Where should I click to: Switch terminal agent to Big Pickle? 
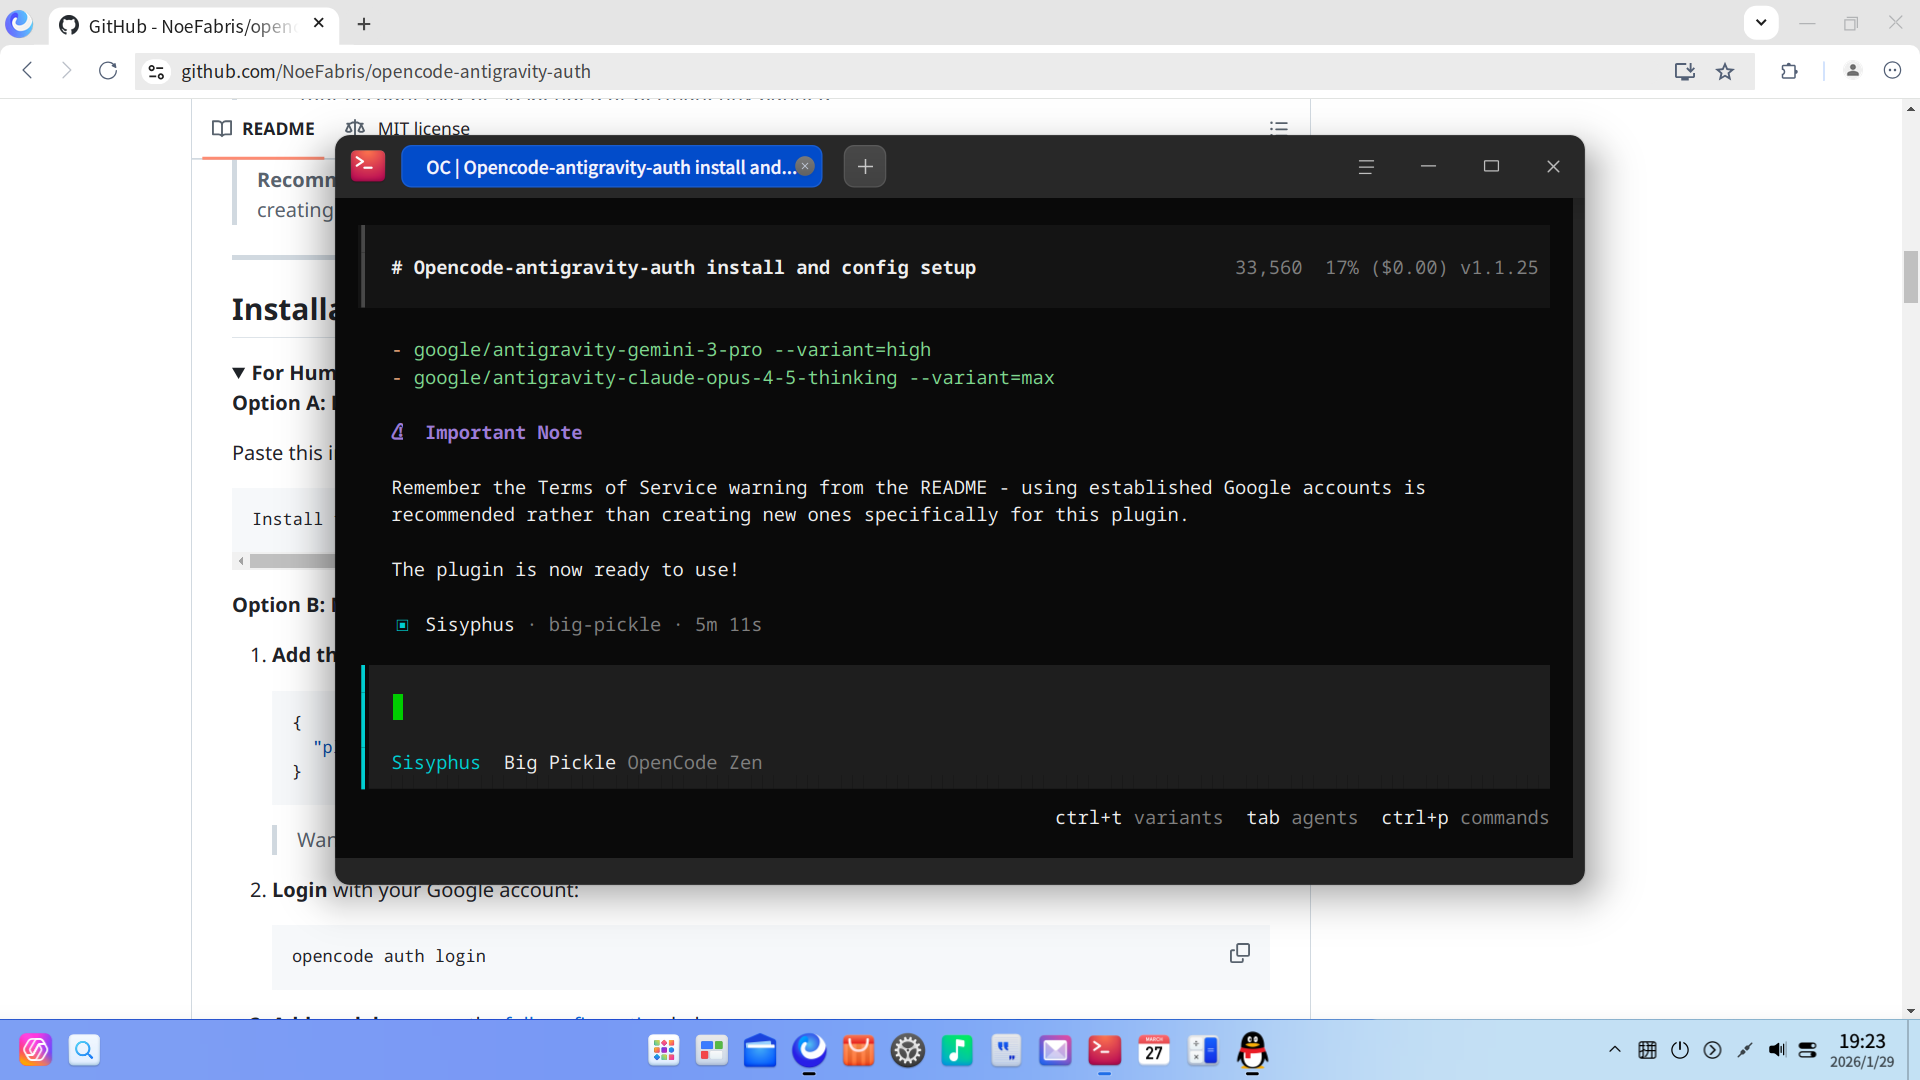559,762
